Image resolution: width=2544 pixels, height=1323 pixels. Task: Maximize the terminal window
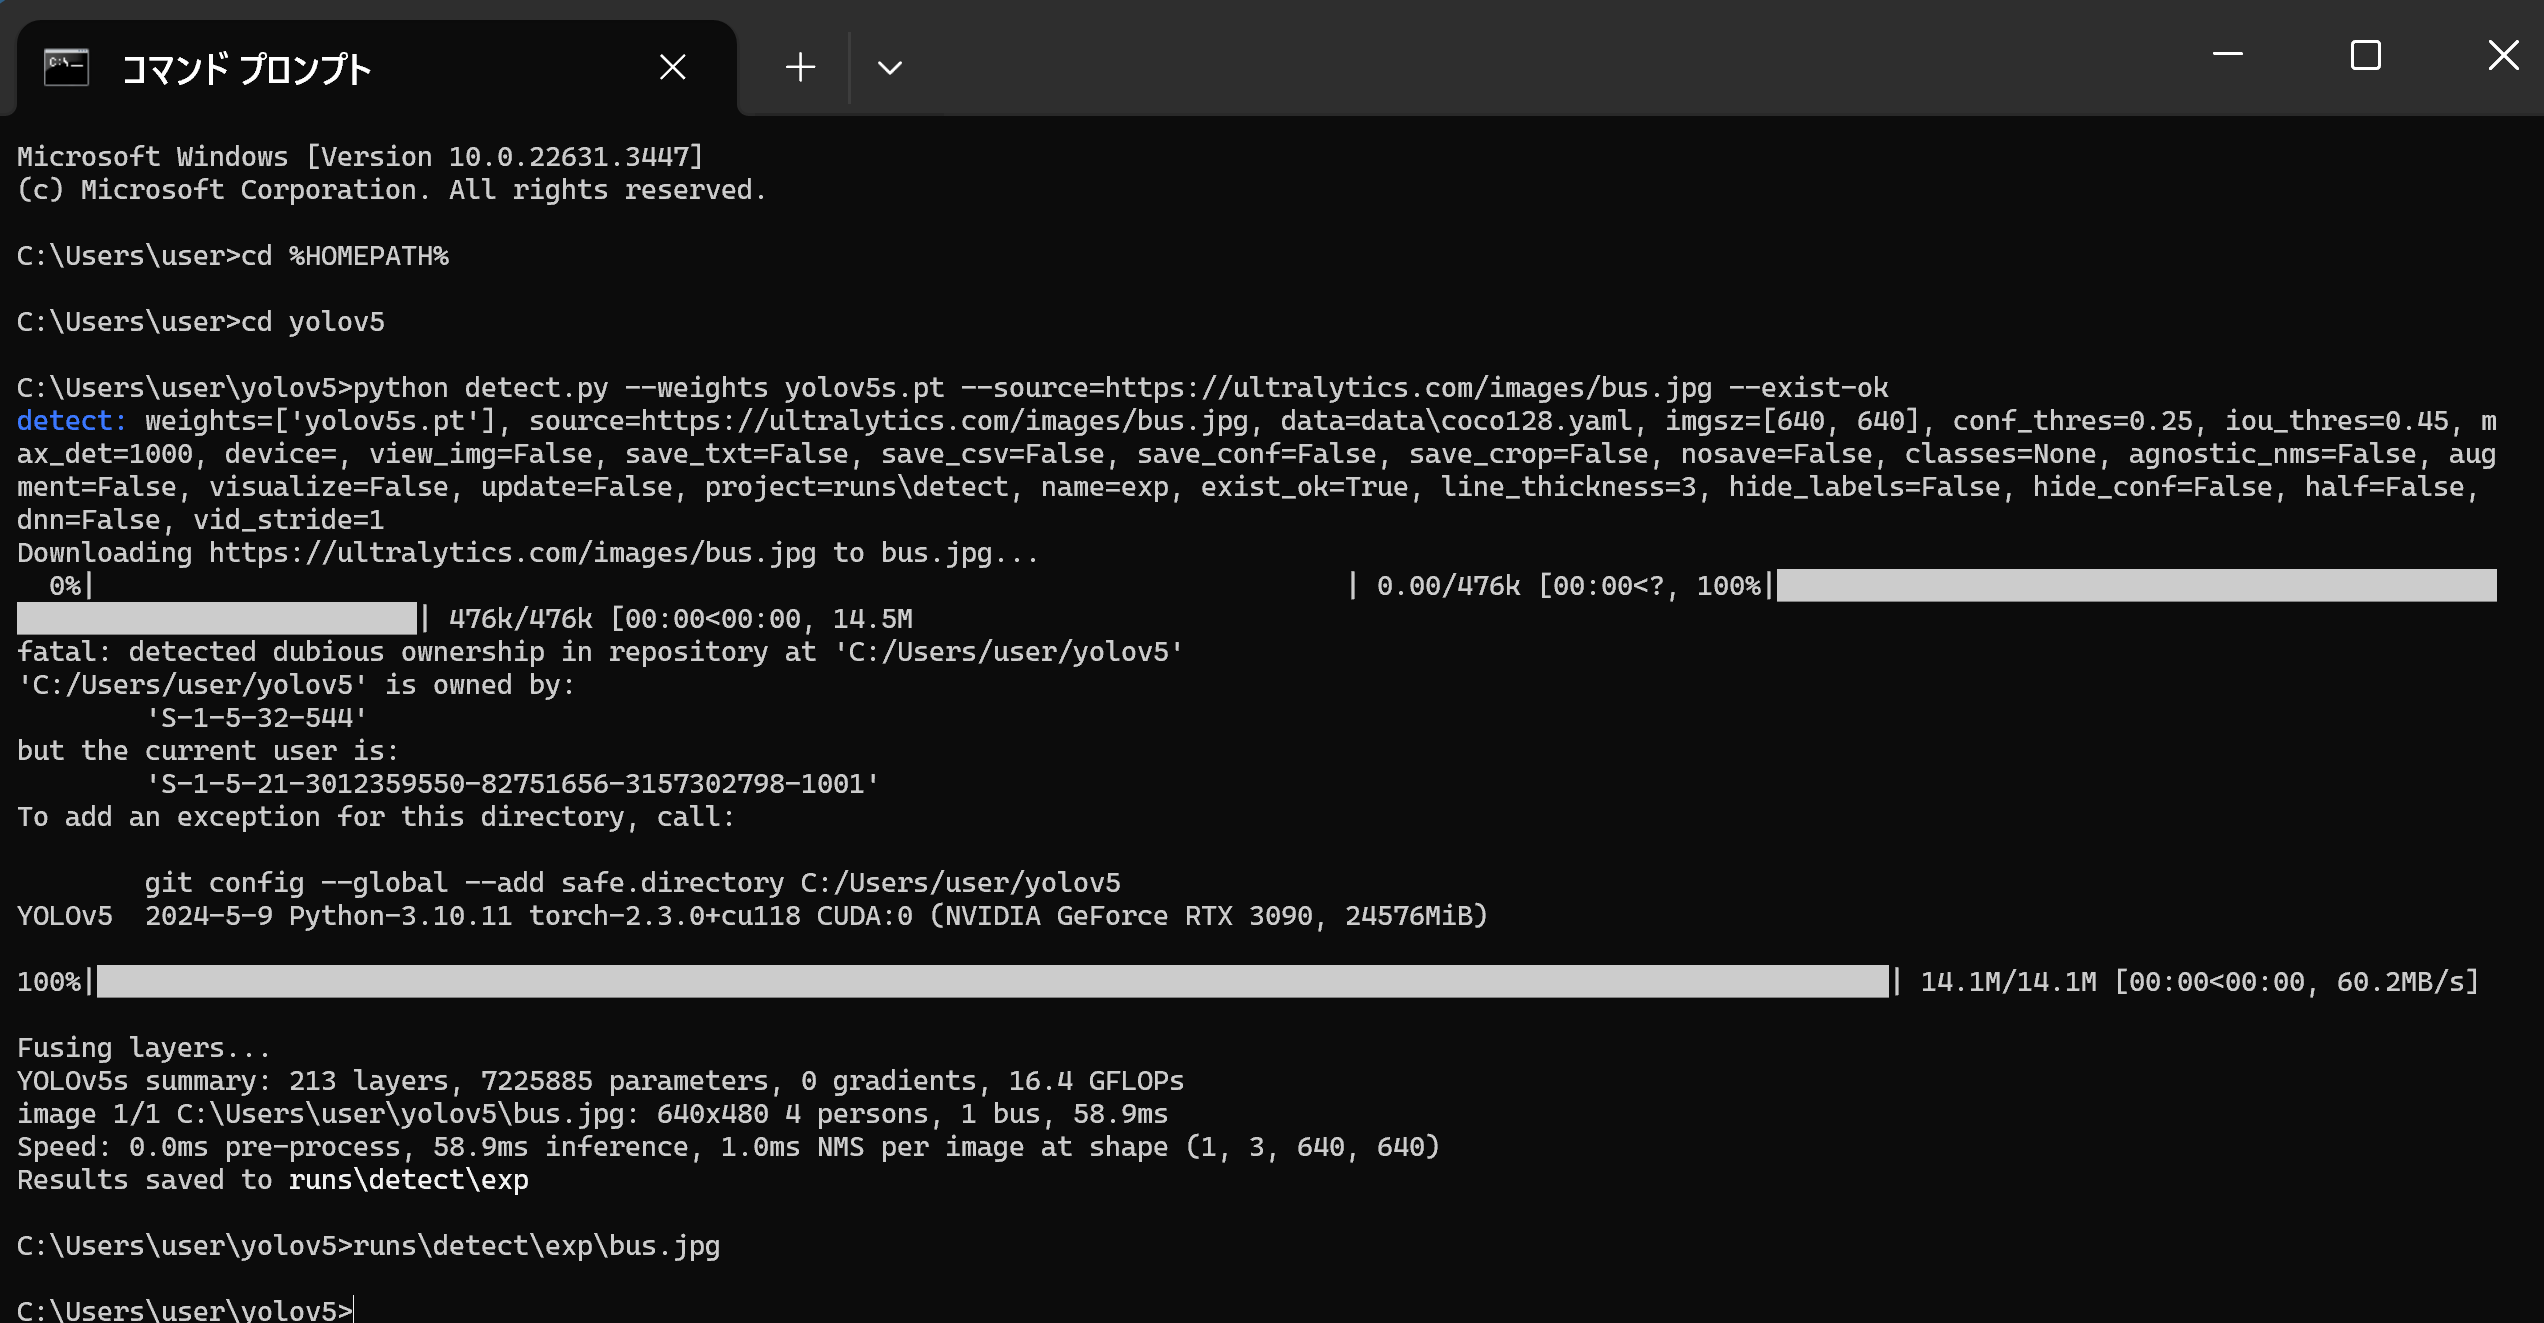click(2365, 54)
